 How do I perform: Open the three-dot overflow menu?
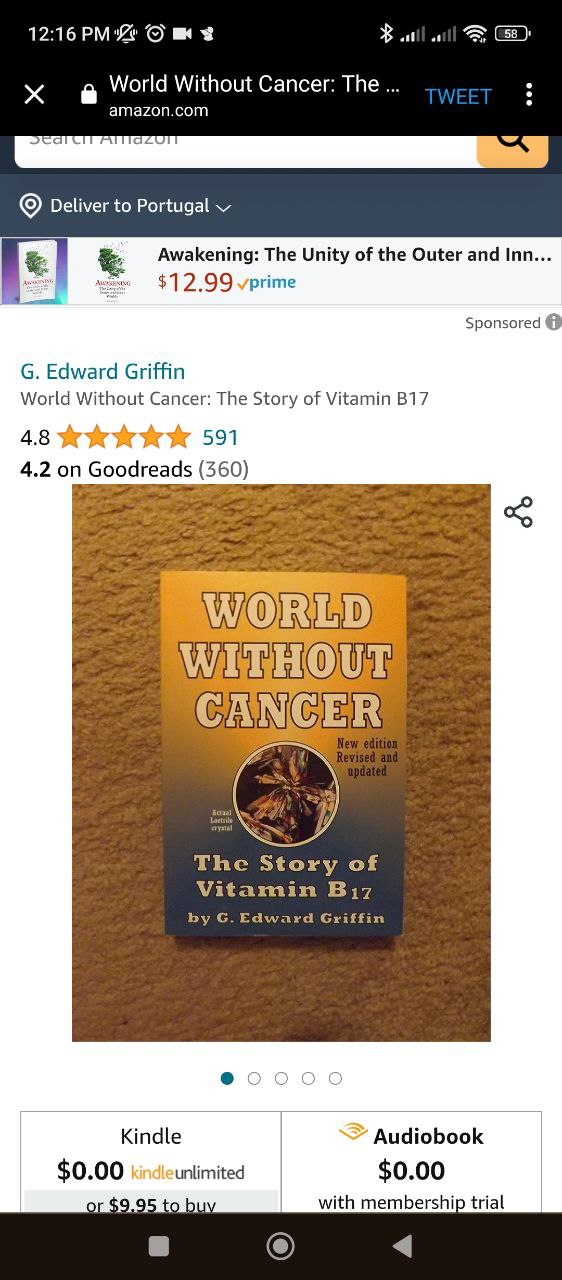[x=529, y=95]
